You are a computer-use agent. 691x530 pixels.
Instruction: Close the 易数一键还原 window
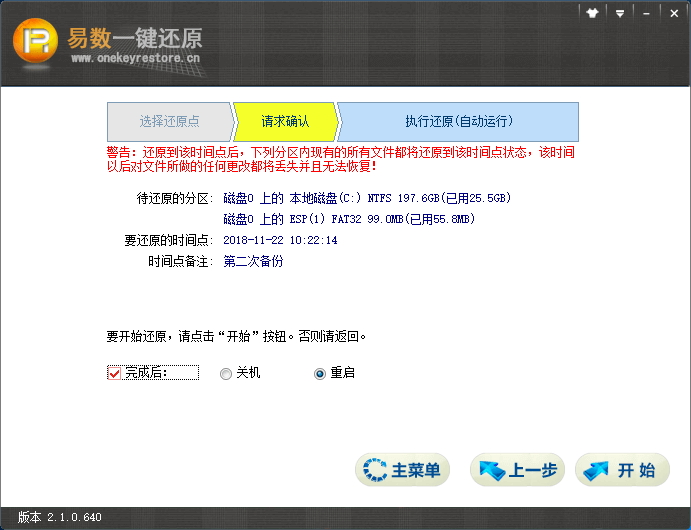(x=672, y=13)
